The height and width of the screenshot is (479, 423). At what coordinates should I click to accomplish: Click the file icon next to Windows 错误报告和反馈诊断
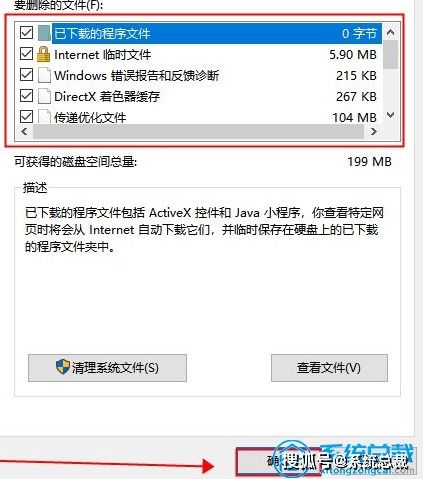(x=44, y=75)
